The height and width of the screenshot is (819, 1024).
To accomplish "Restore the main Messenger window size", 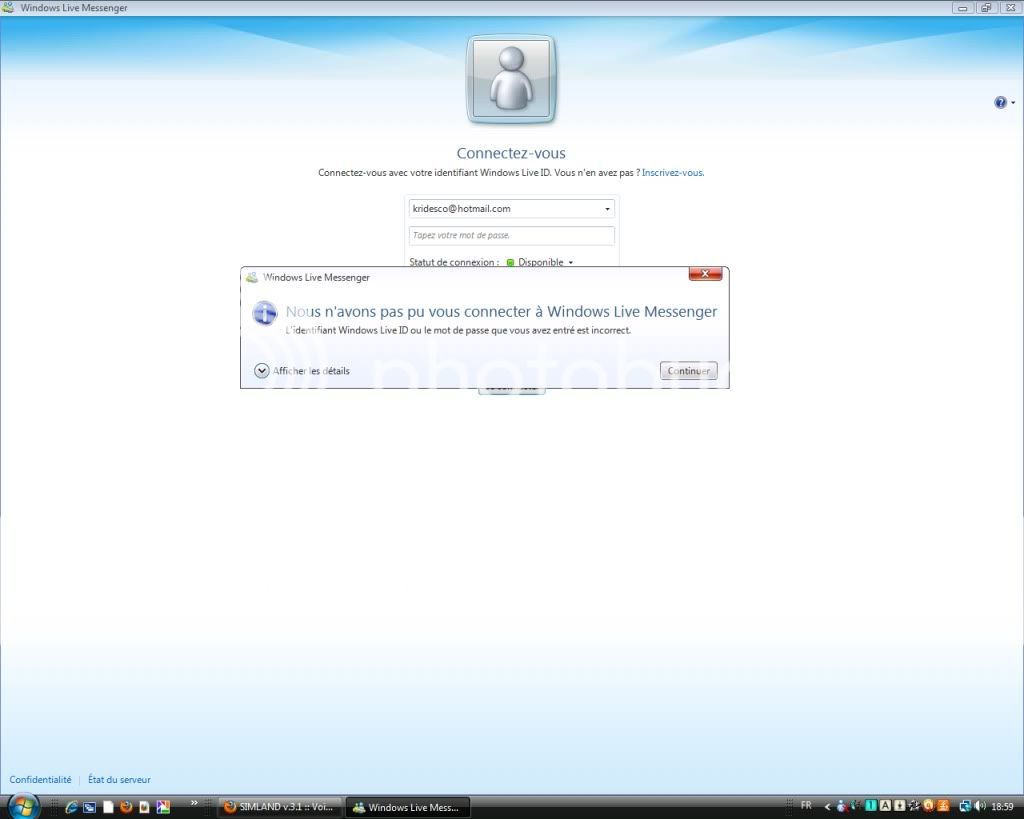I will pos(985,8).
